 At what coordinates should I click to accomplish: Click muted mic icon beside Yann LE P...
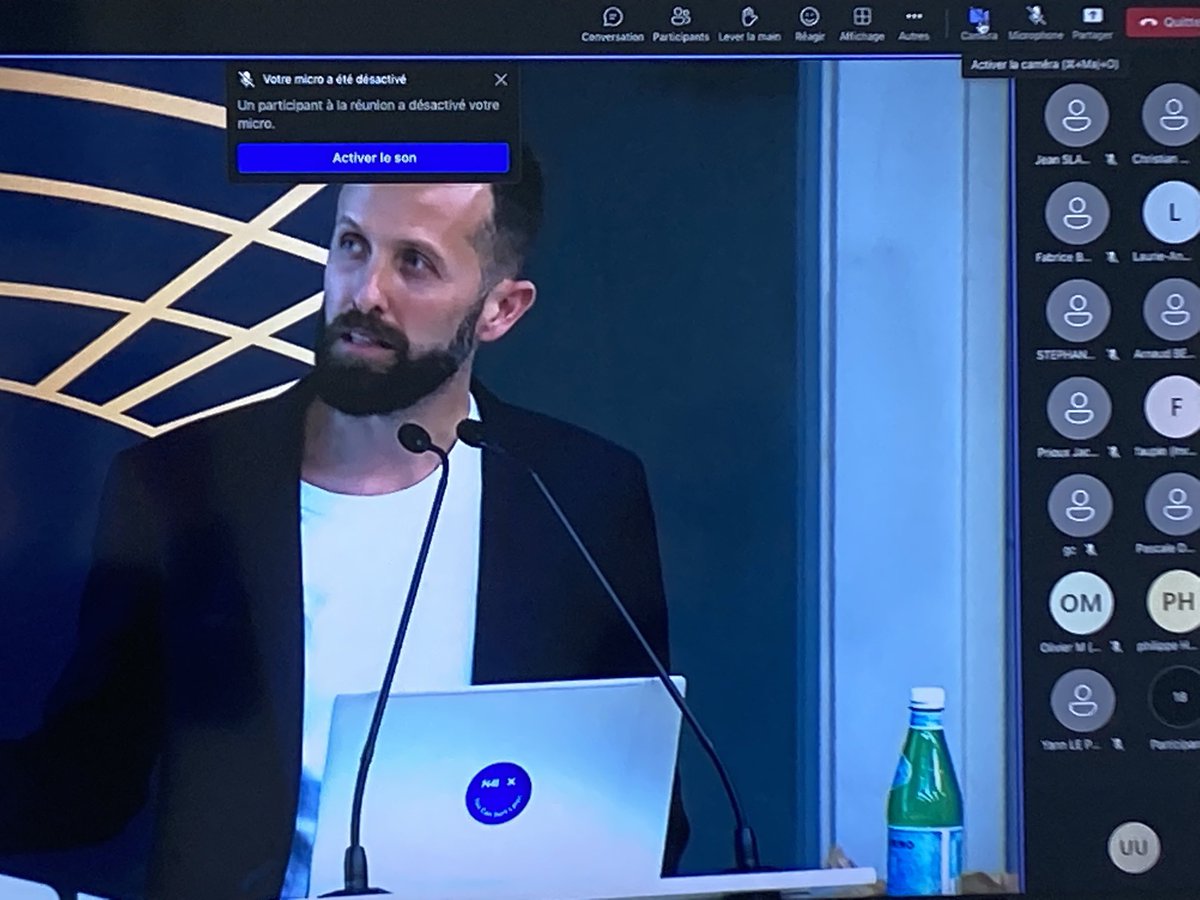click(x=1116, y=744)
